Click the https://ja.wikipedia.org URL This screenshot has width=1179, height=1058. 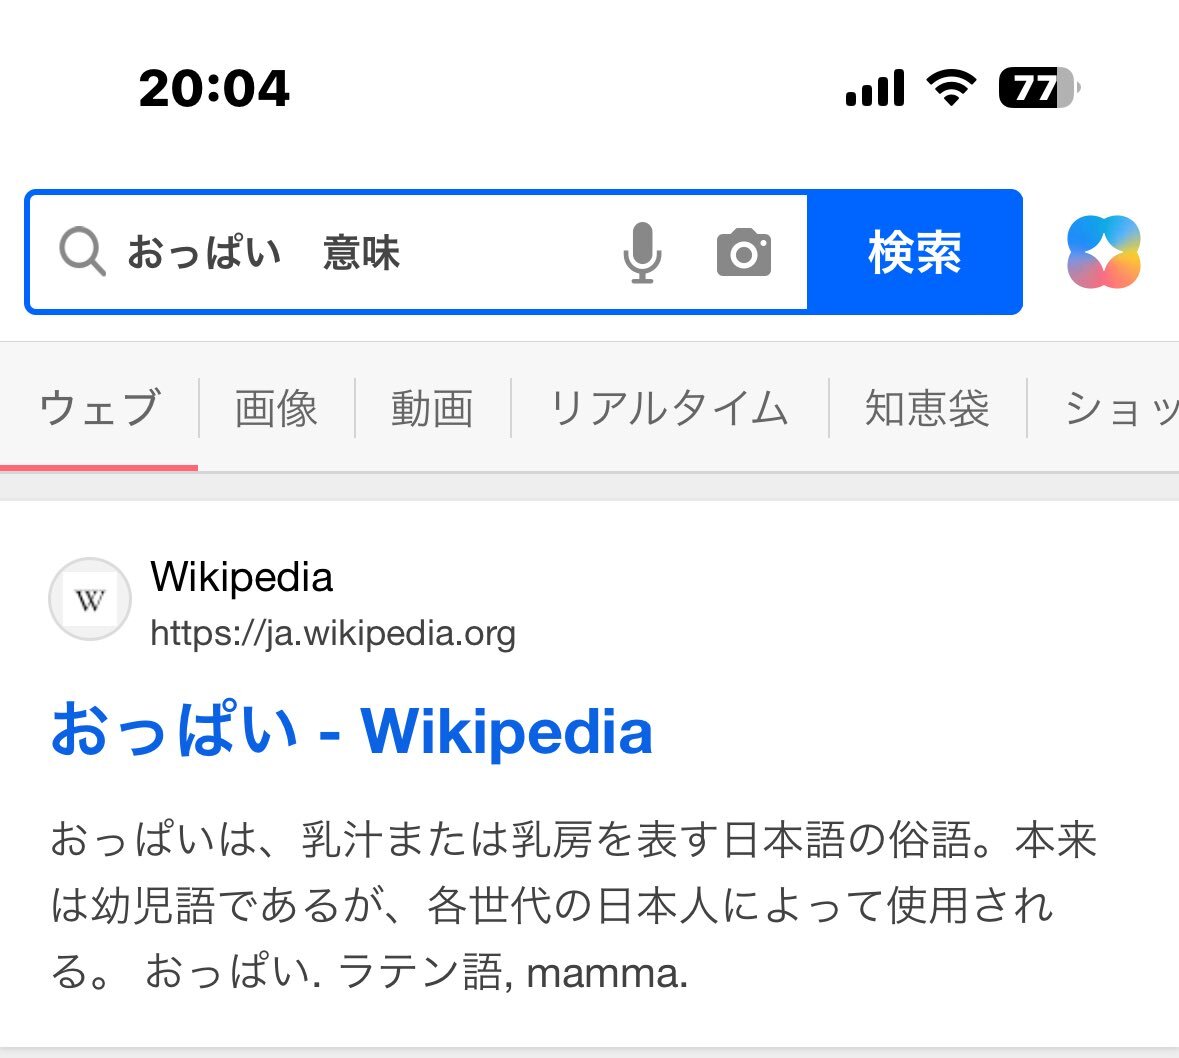332,633
